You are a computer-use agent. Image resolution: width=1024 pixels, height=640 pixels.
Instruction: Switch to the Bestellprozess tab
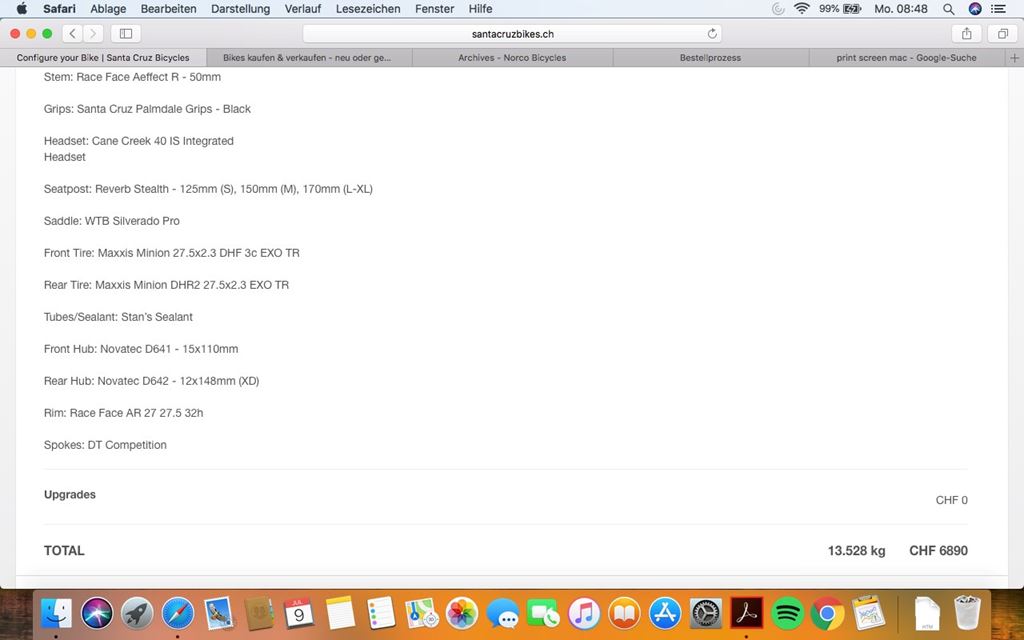coord(710,58)
